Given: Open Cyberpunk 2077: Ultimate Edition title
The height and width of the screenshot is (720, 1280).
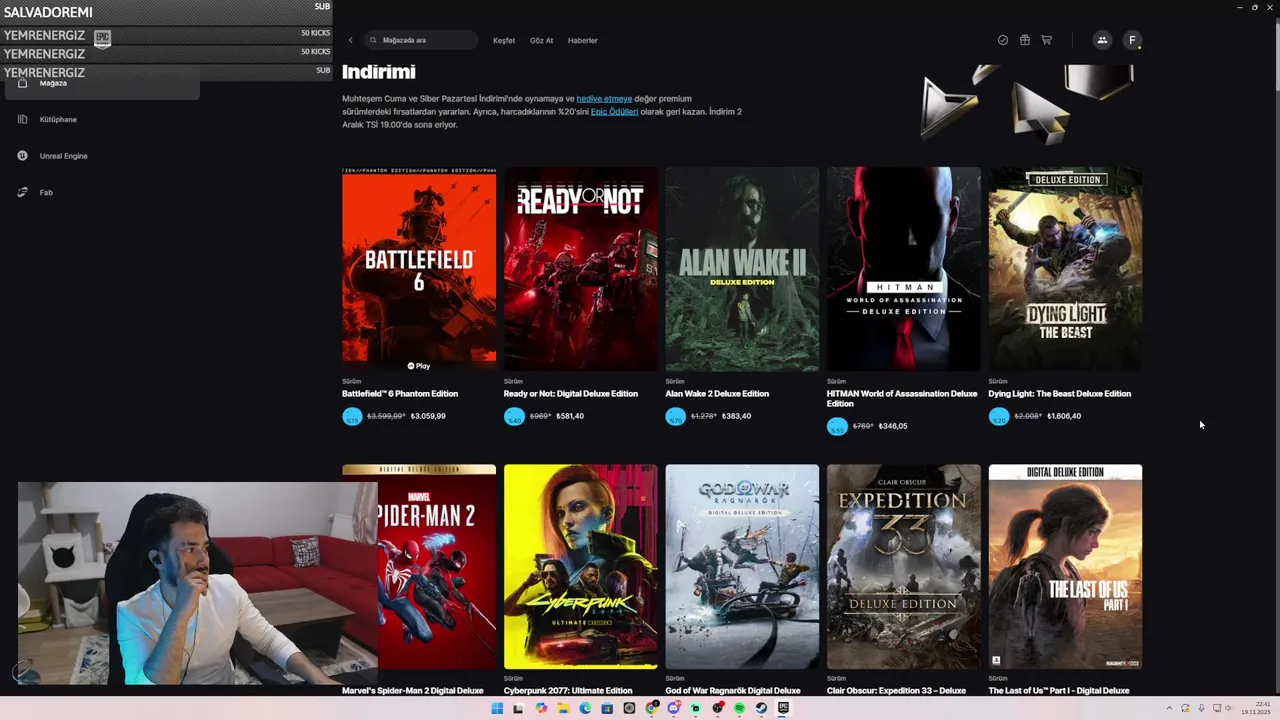Looking at the screenshot, I should tap(568, 690).
